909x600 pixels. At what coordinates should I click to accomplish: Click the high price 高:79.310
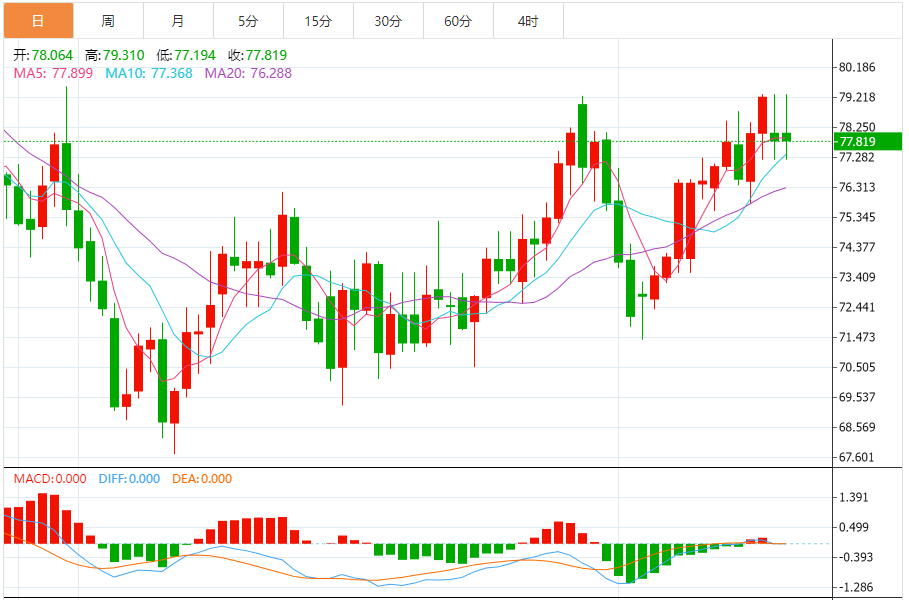[115, 55]
